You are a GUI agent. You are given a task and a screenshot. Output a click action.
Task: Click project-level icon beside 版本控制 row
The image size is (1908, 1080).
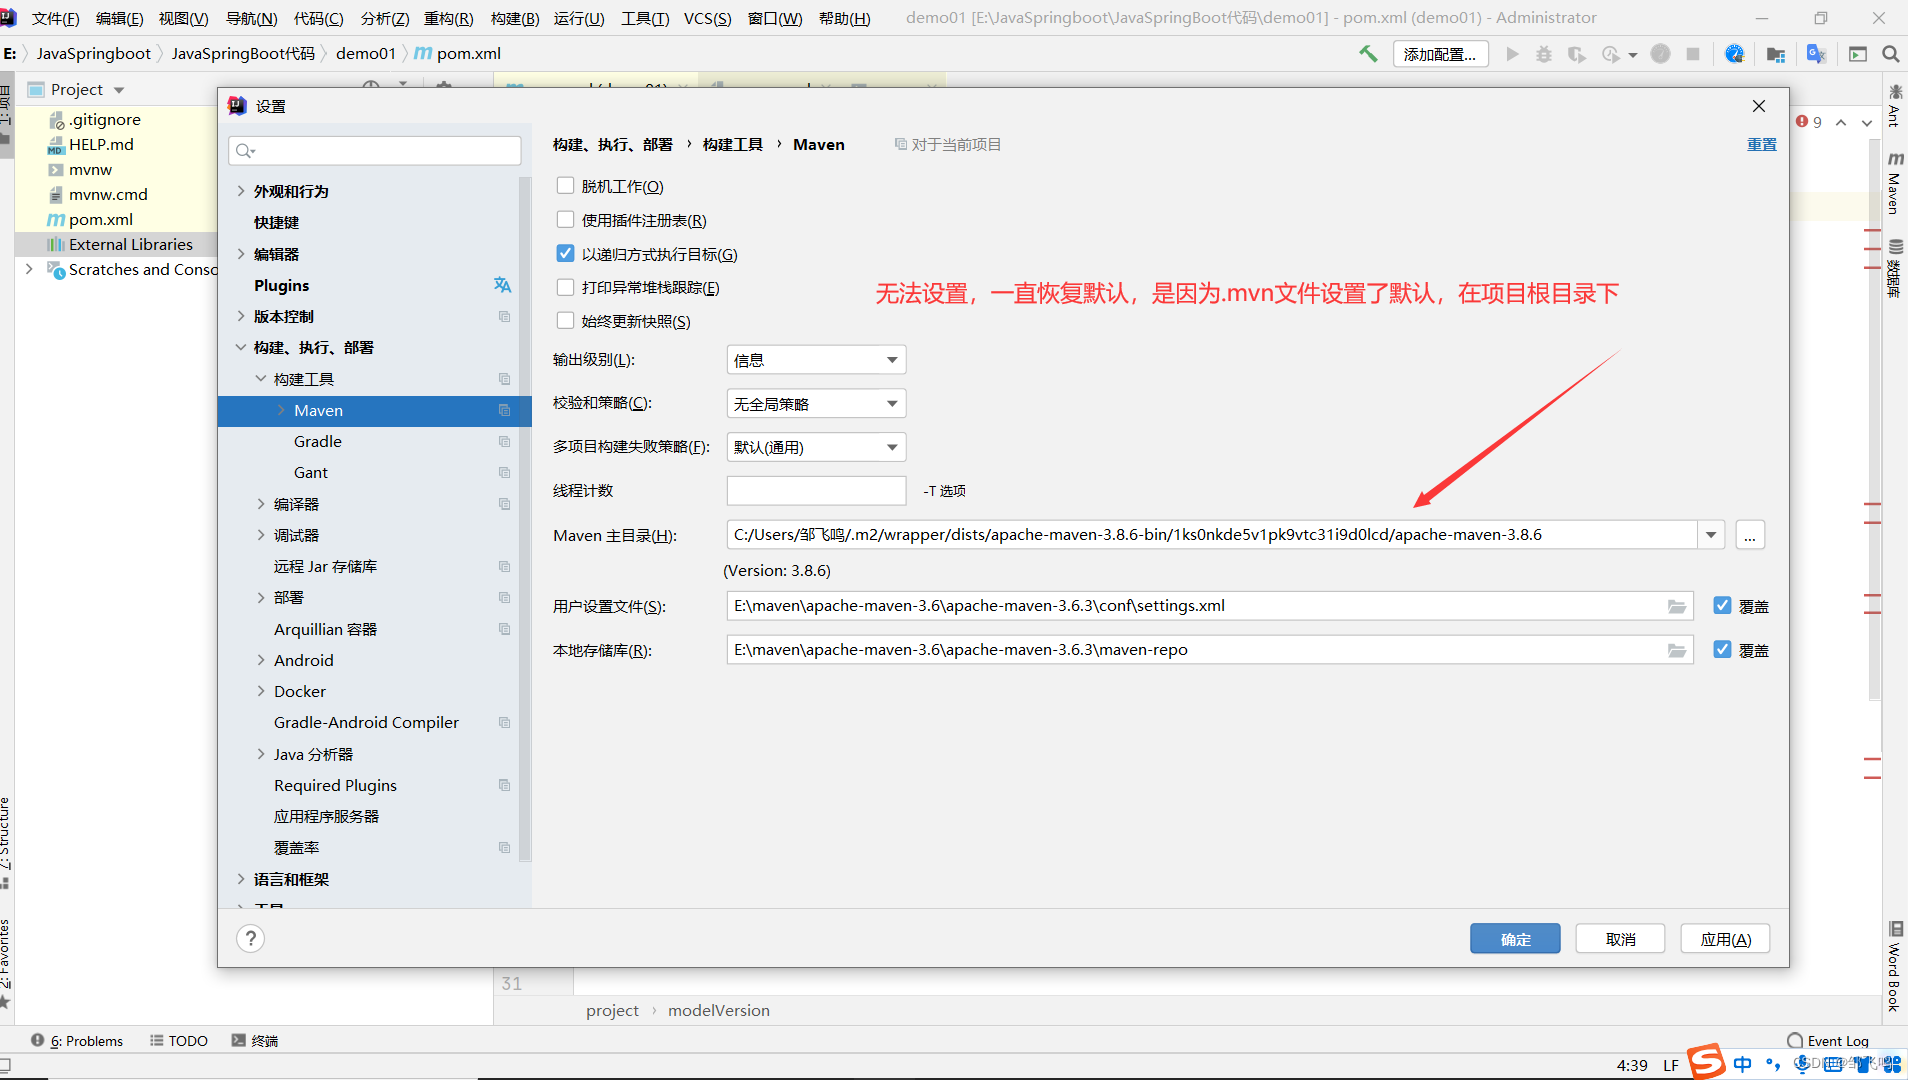point(504,316)
